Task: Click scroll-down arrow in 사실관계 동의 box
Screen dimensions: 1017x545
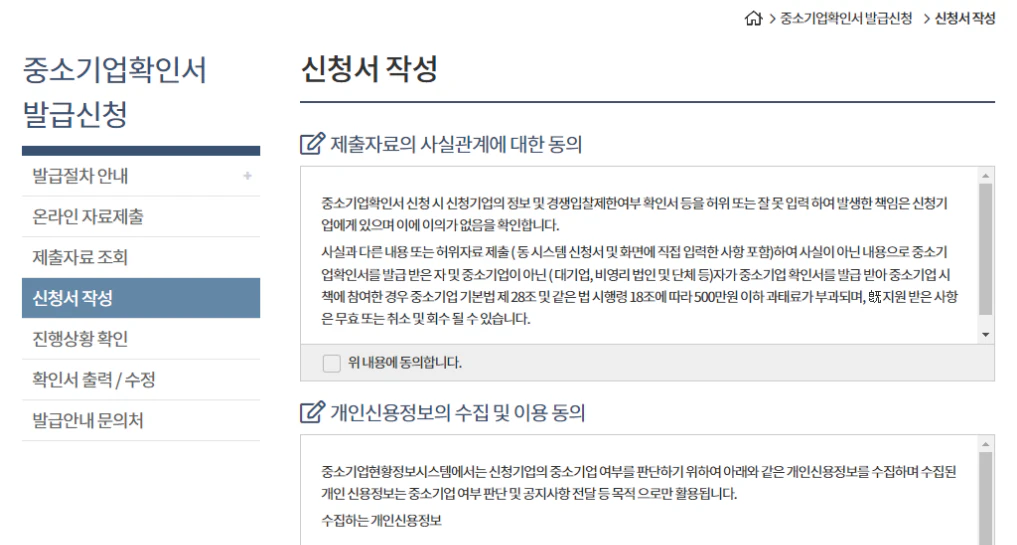Action: (x=985, y=335)
